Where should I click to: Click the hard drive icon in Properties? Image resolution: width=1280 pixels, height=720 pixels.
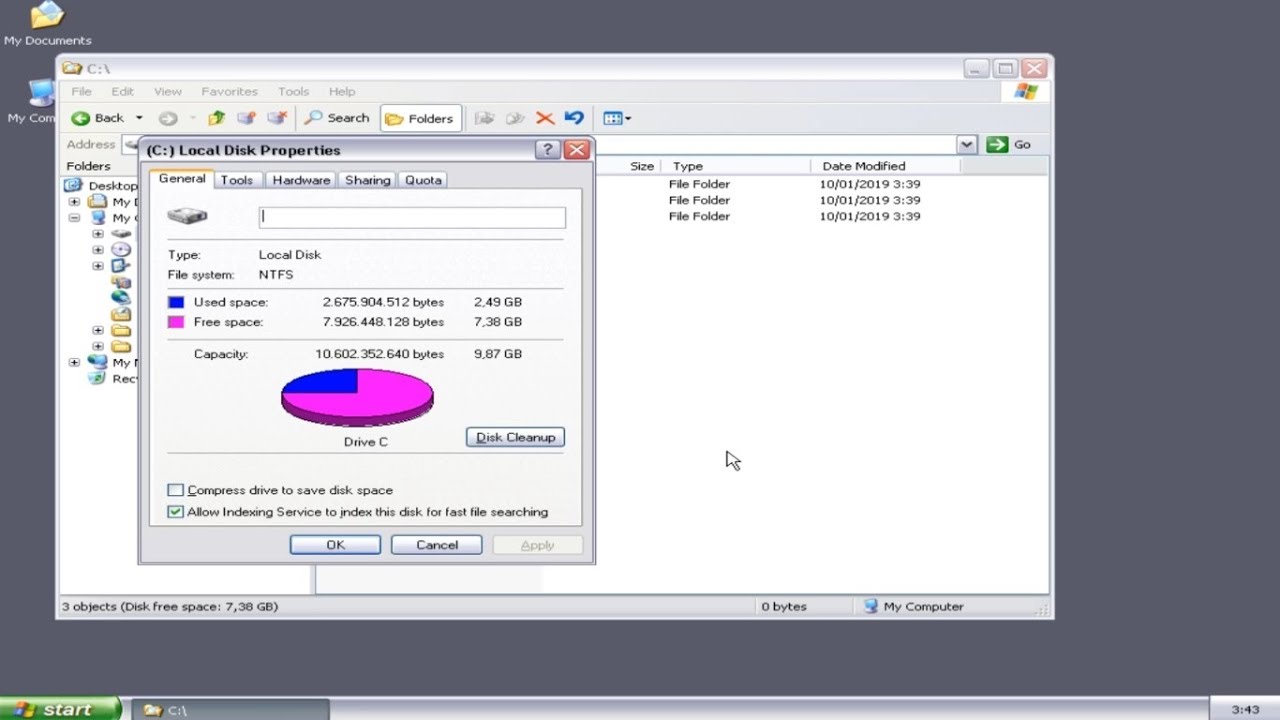(187, 216)
